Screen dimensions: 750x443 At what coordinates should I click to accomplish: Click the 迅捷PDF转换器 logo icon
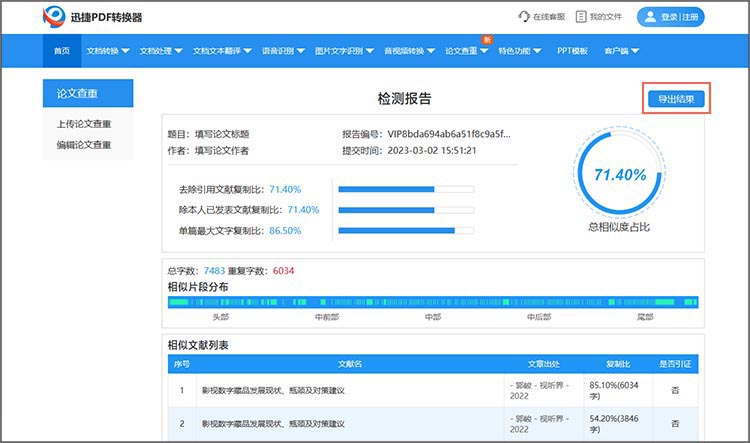[54, 17]
